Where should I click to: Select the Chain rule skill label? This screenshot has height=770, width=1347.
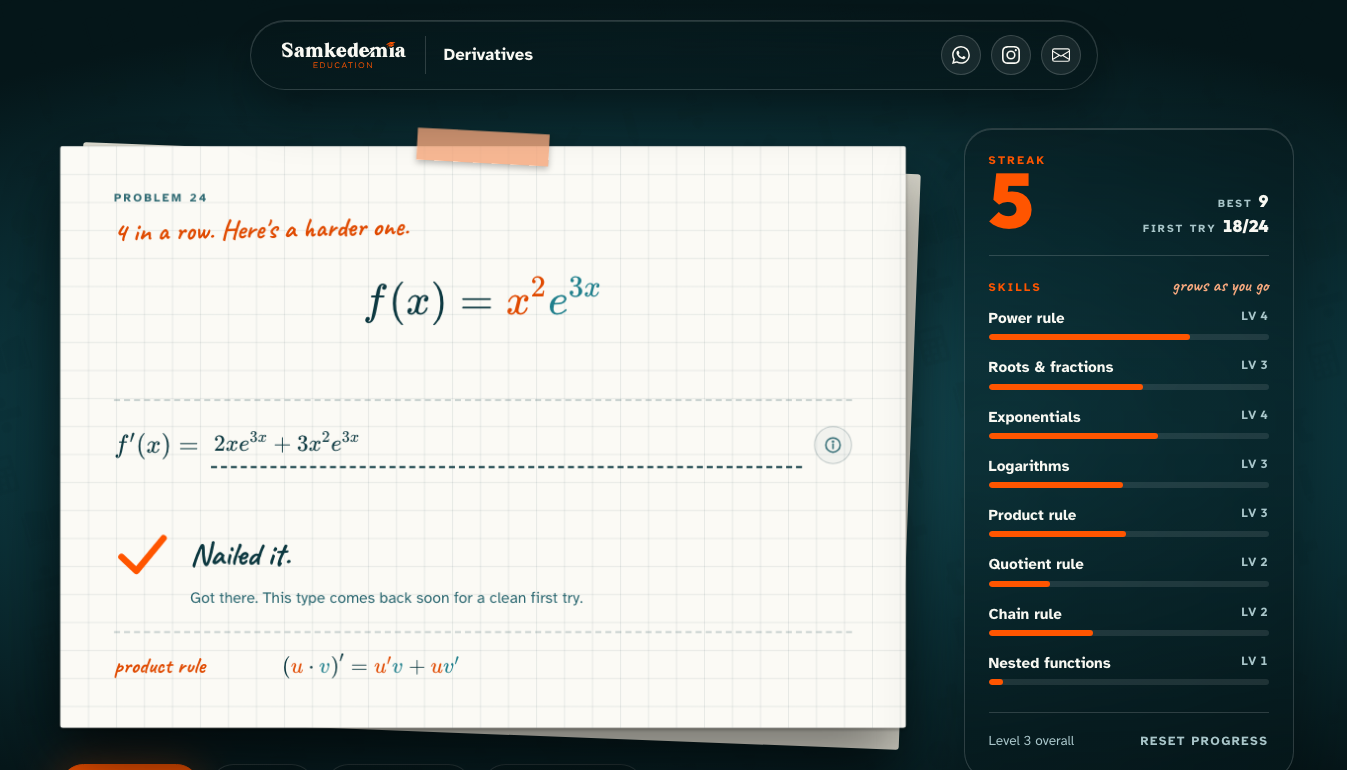click(x=1025, y=614)
